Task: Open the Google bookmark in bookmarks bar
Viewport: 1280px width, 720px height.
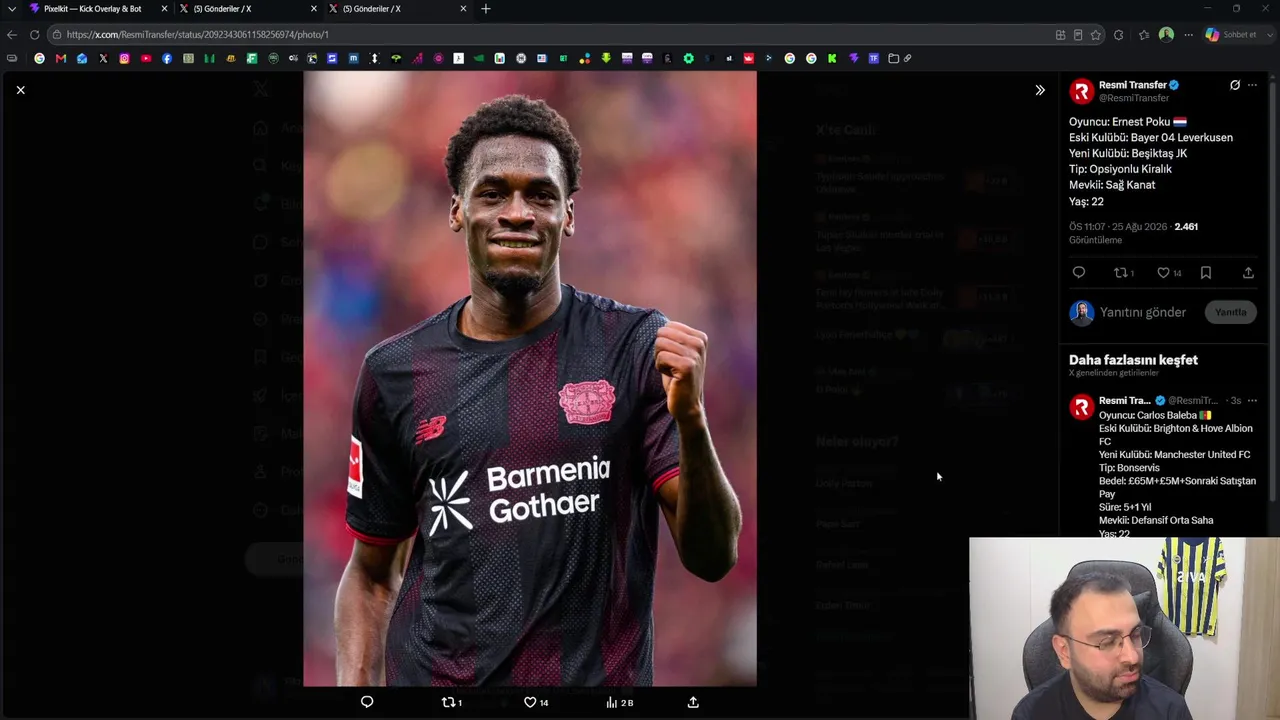Action: [x=39, y=58]
